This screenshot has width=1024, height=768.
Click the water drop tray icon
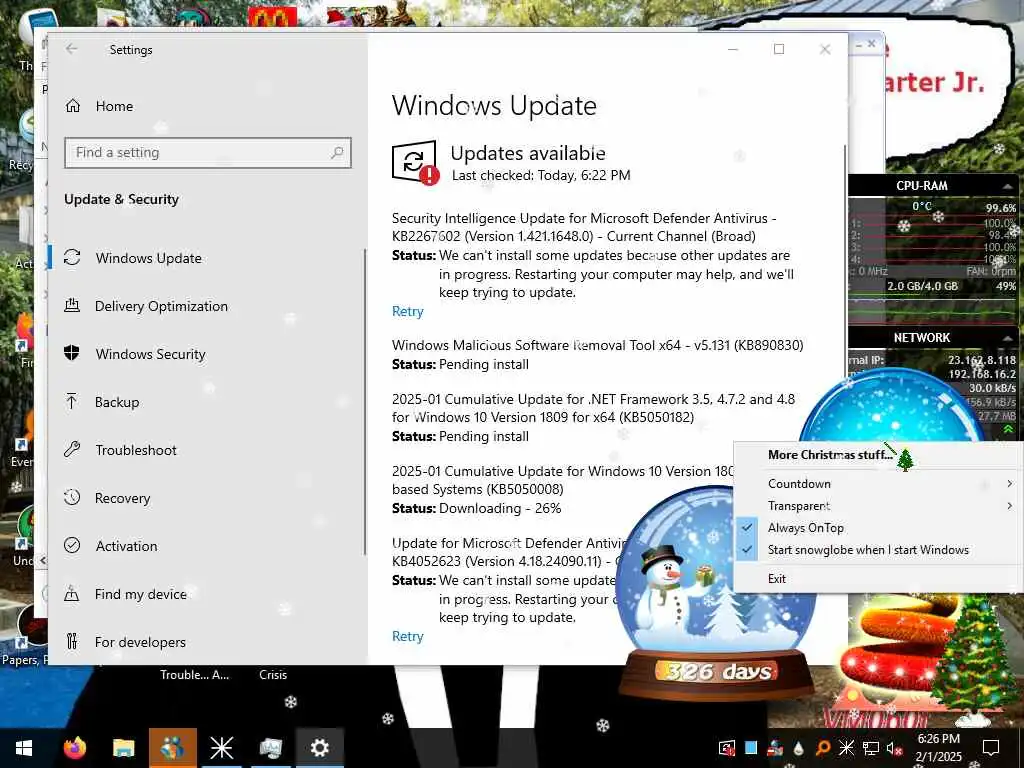799,748
